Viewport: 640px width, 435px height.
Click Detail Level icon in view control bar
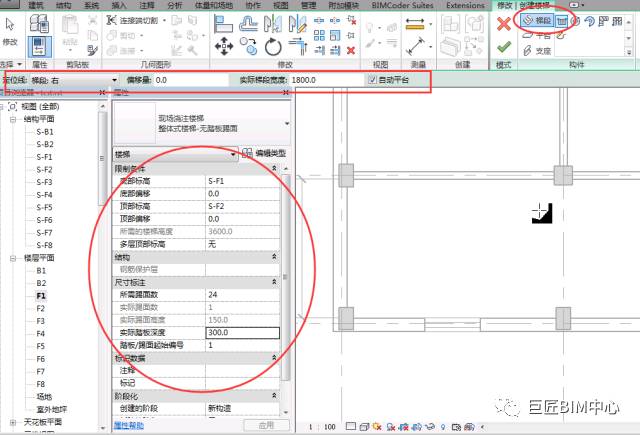(350, 426)
